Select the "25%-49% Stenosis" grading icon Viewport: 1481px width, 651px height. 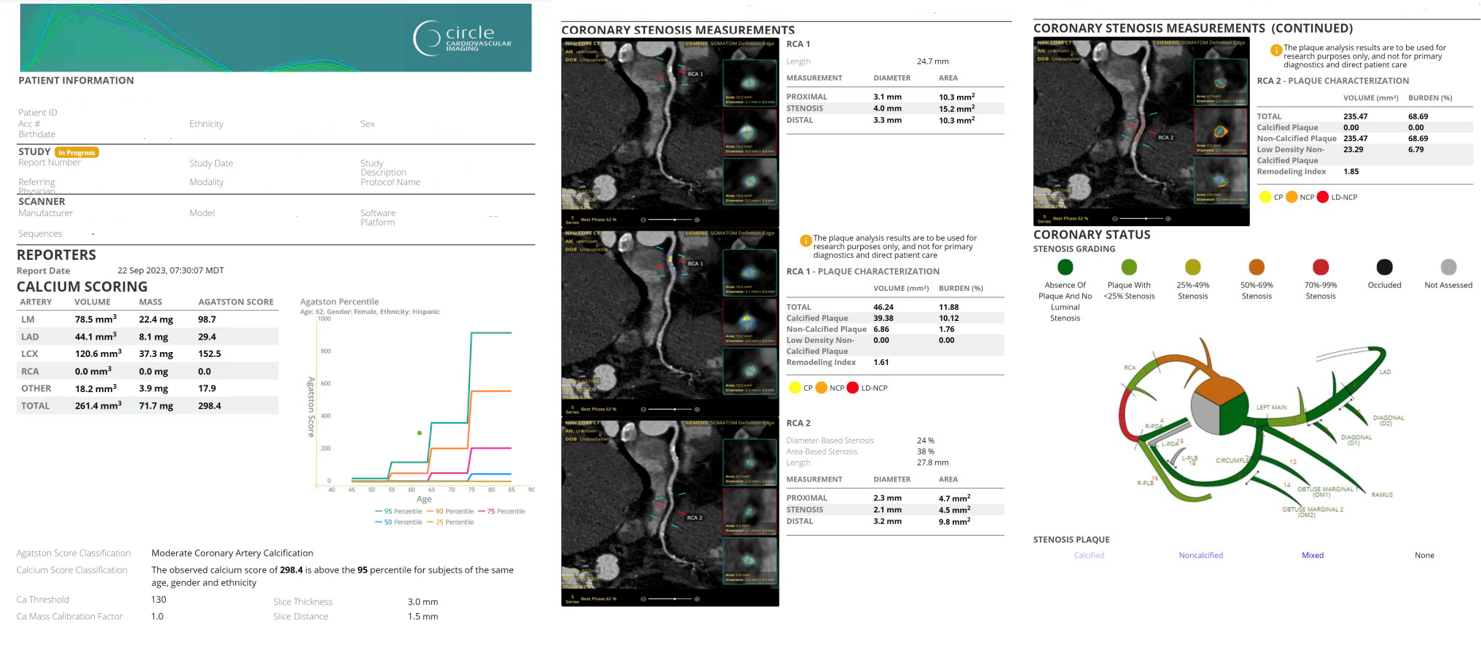[1192, 268]
